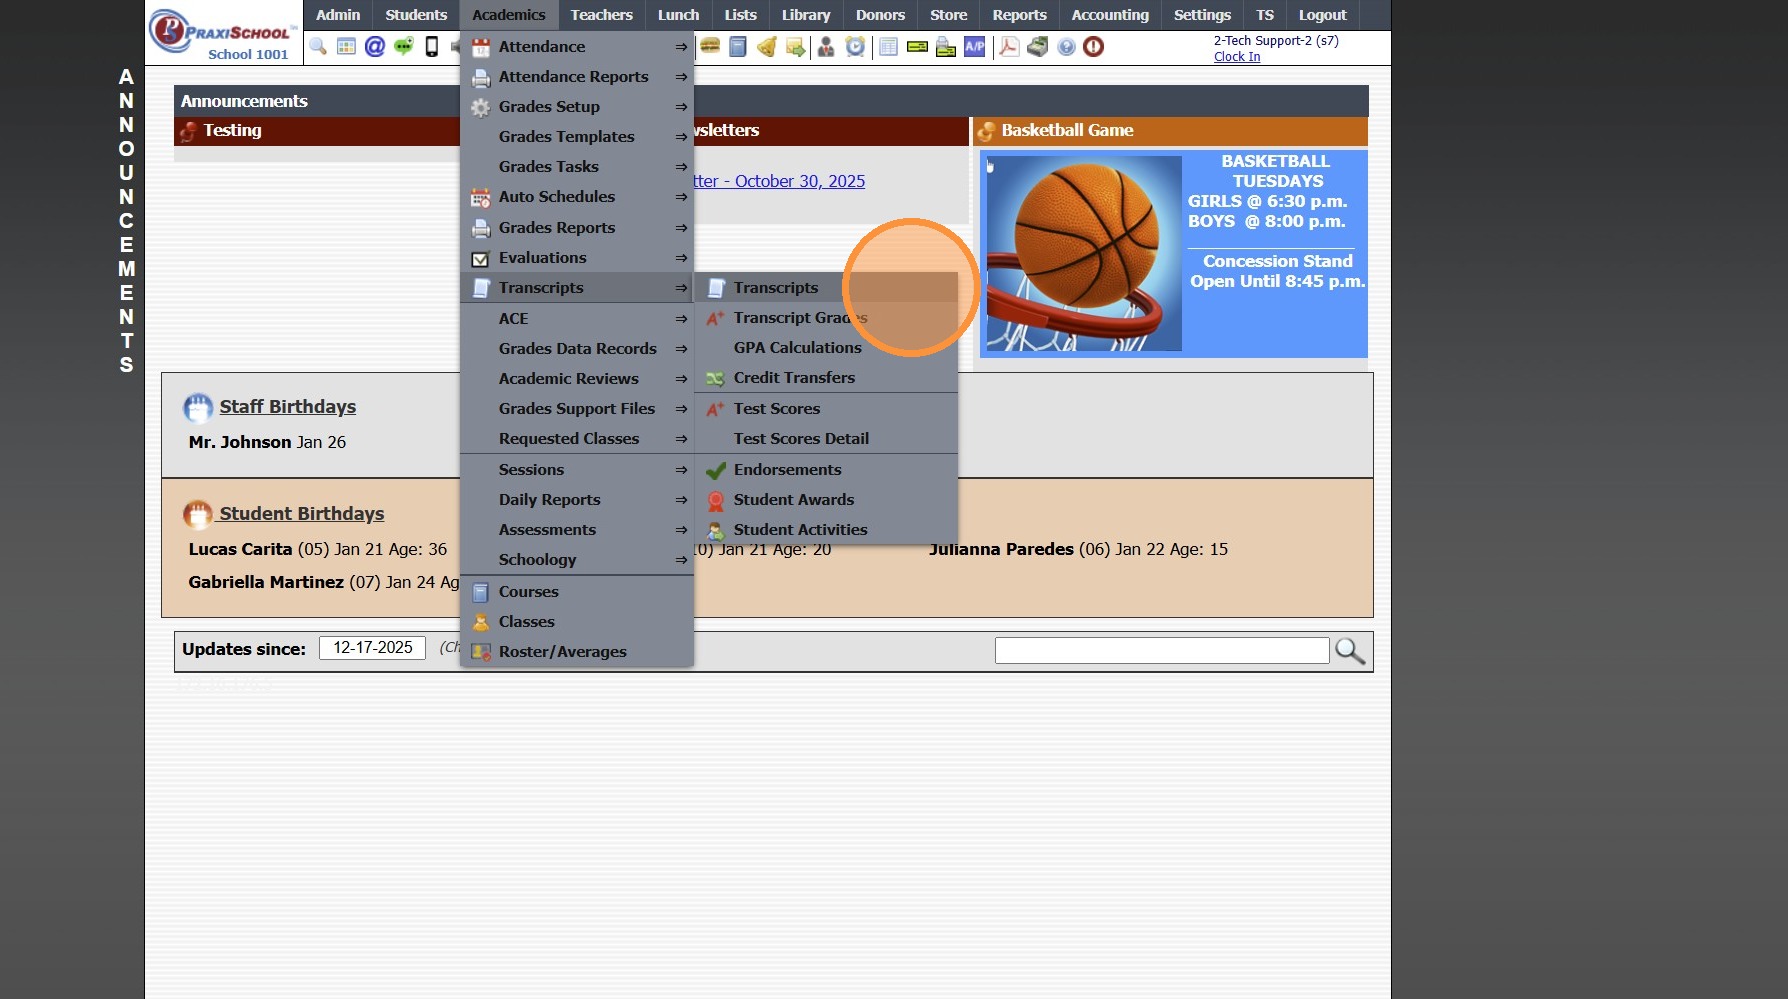
Task: Select Student Awards in the submenu
Action: (x=827, y=500)
